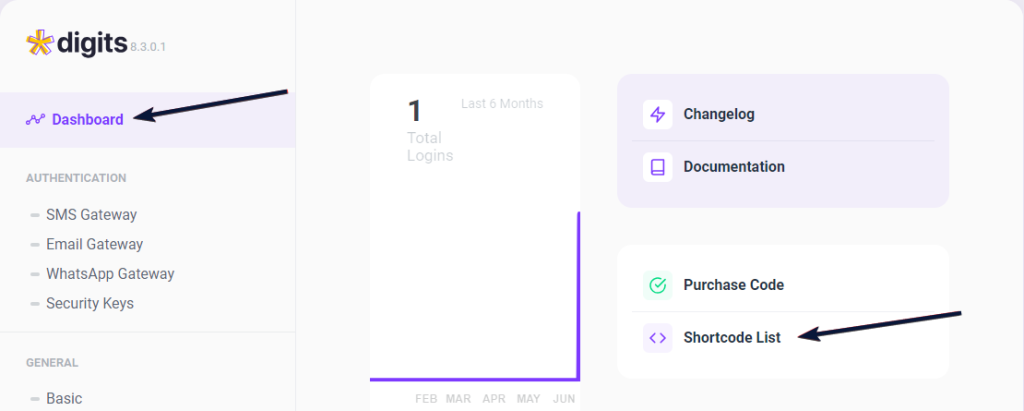Open SMS Gateway settings
The image size is (1024, 411).
91,214
